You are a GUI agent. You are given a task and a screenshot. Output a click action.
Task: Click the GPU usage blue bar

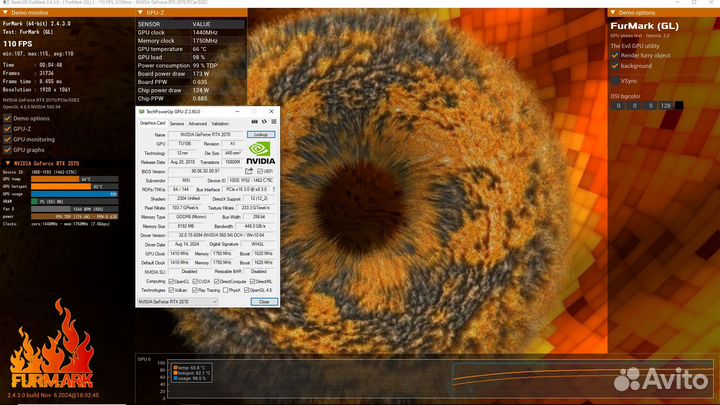74,194
